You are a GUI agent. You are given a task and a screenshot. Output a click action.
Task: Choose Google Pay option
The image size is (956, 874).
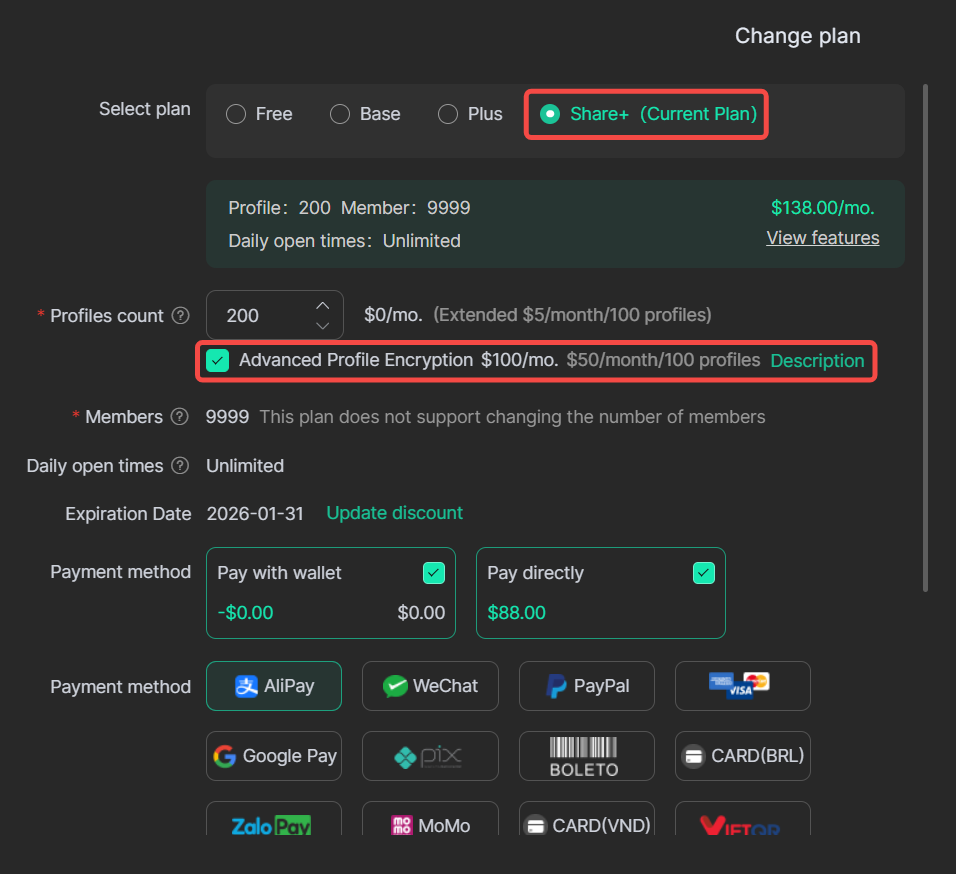(x=274, y=756)
